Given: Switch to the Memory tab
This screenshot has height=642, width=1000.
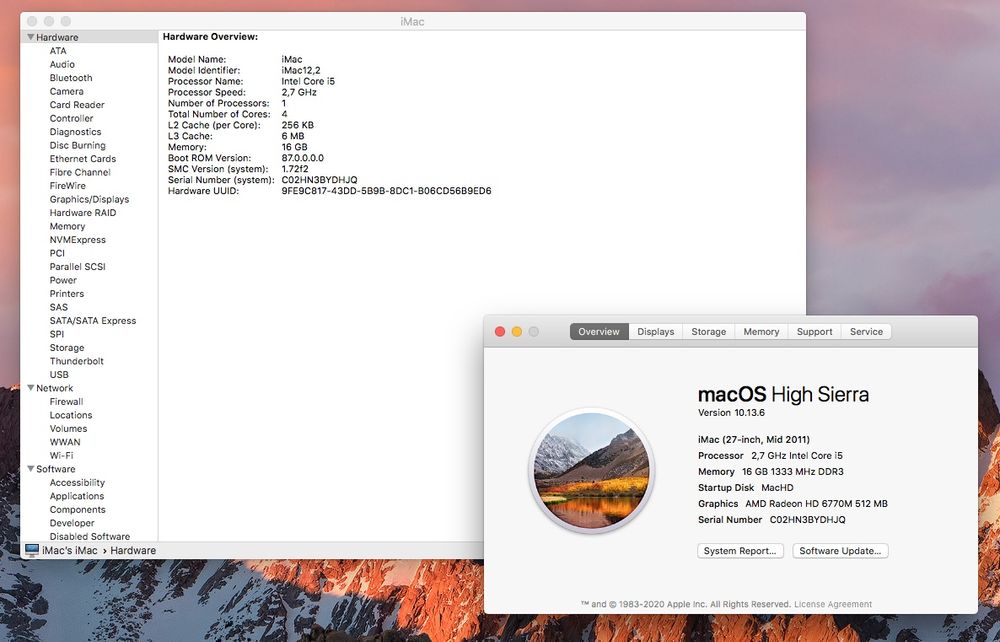Looking at the screenshot, I should 761,332.
